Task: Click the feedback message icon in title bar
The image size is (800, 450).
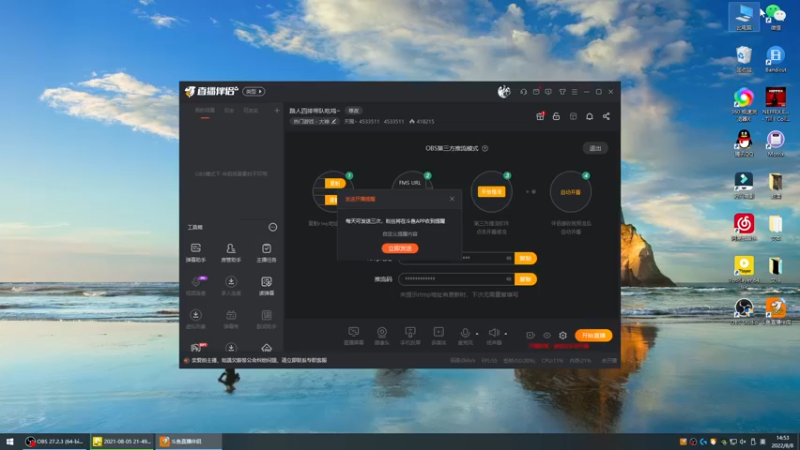Action: (548, 92)
